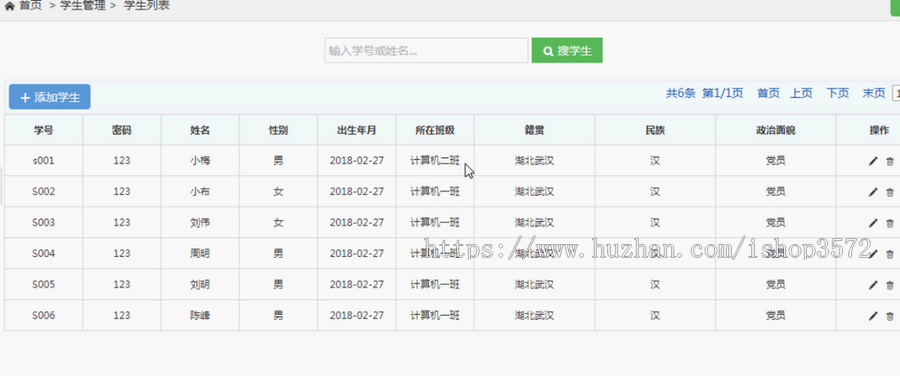Go to previous page 上页
The image size is (900, 376).
[x=801, y=94]
